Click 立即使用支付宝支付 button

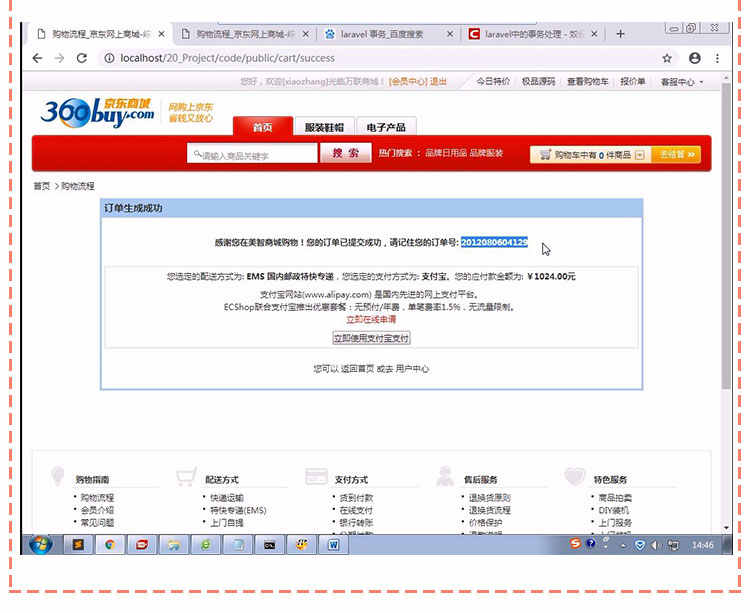coord(371,338)
